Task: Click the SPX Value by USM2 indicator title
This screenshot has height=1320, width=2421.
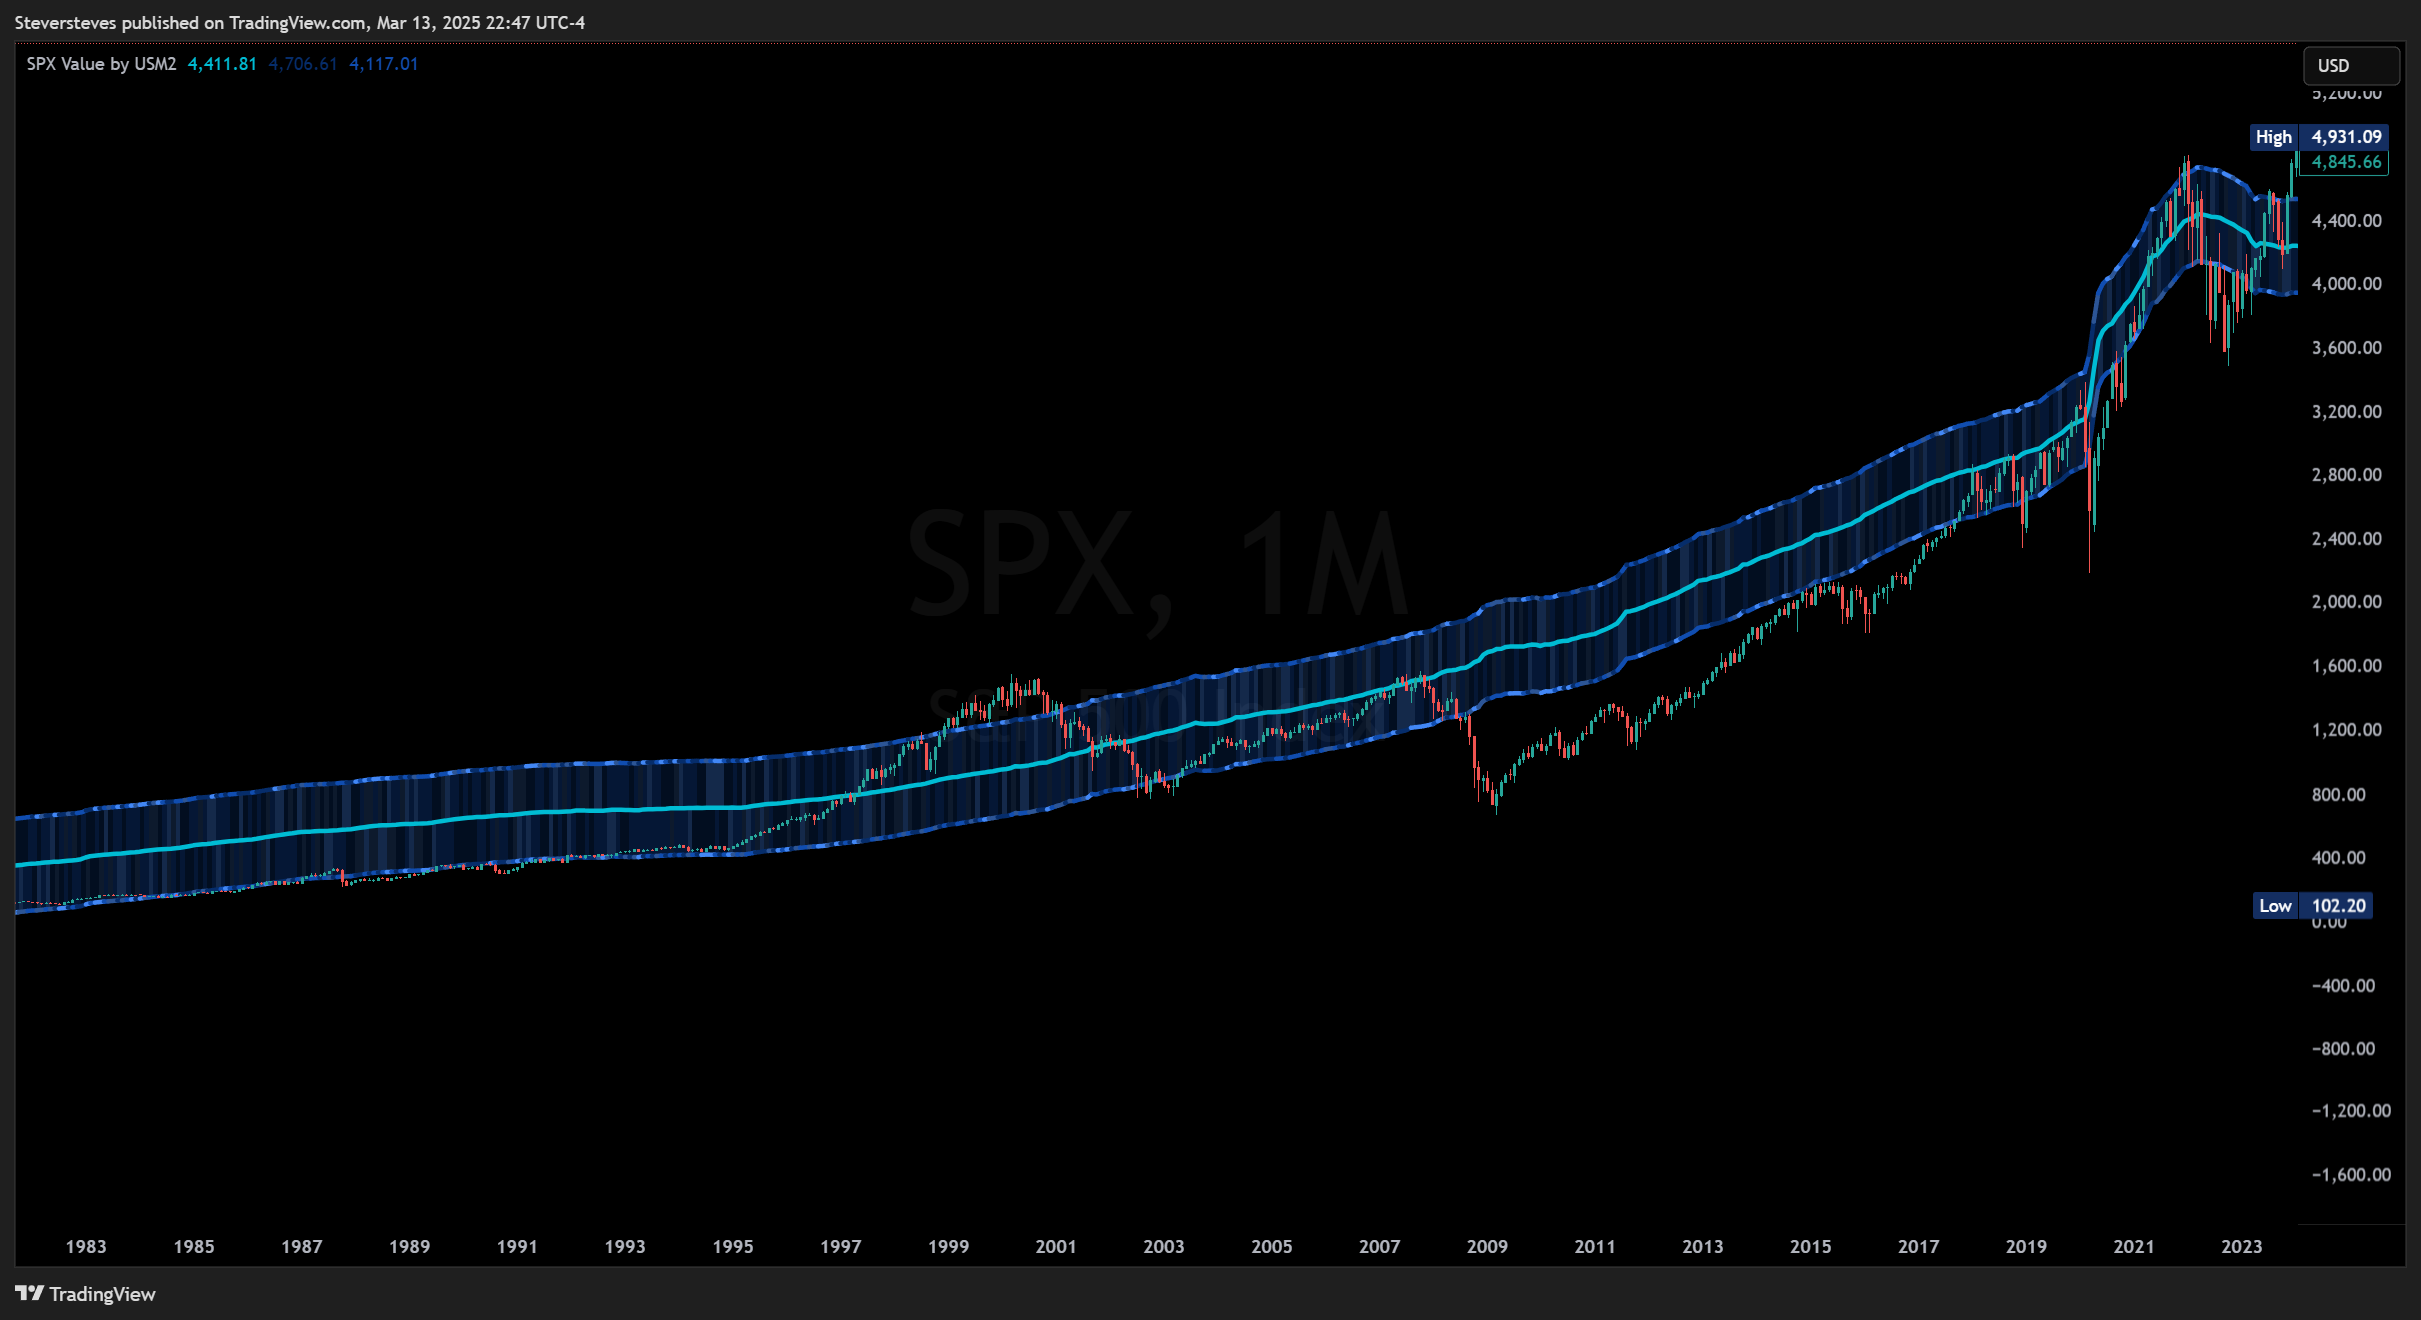Action: click(101, 64)
